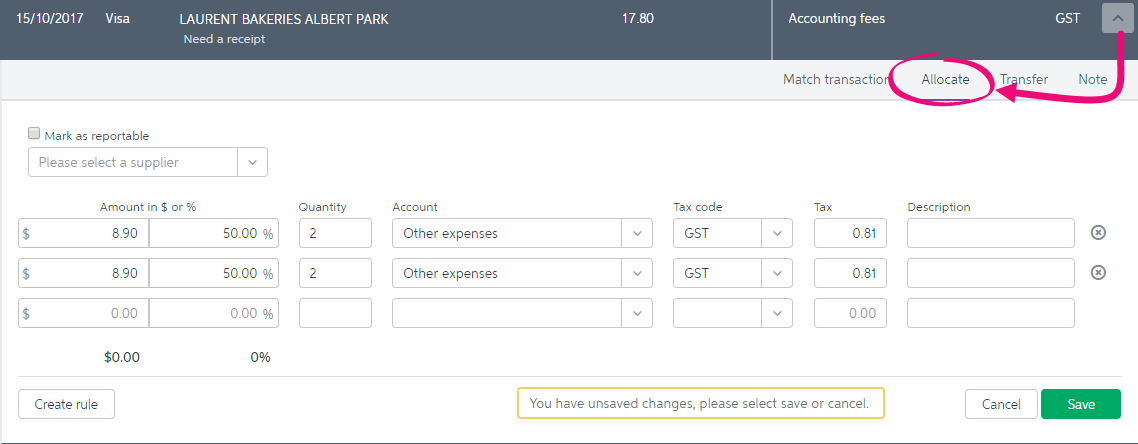Click the first row Description field
The image size is (1138, 444).
(x=991, y=234)
